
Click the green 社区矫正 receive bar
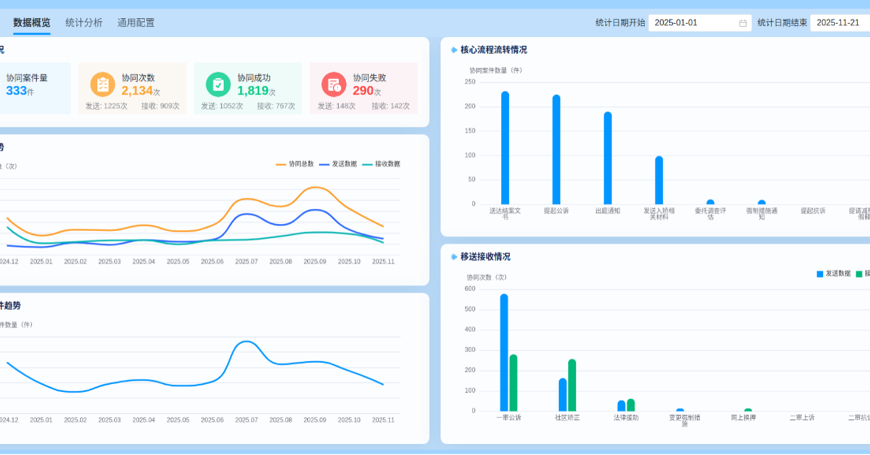572,386
